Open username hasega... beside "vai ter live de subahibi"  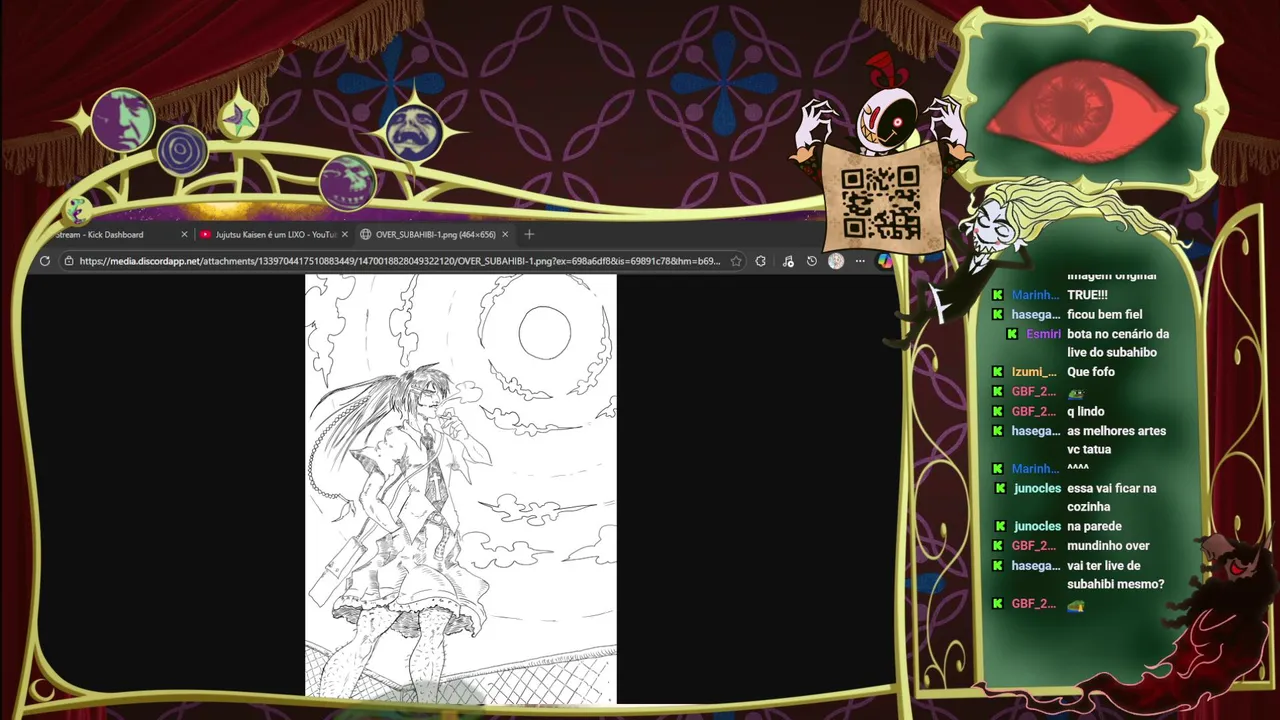(1035, 566)
